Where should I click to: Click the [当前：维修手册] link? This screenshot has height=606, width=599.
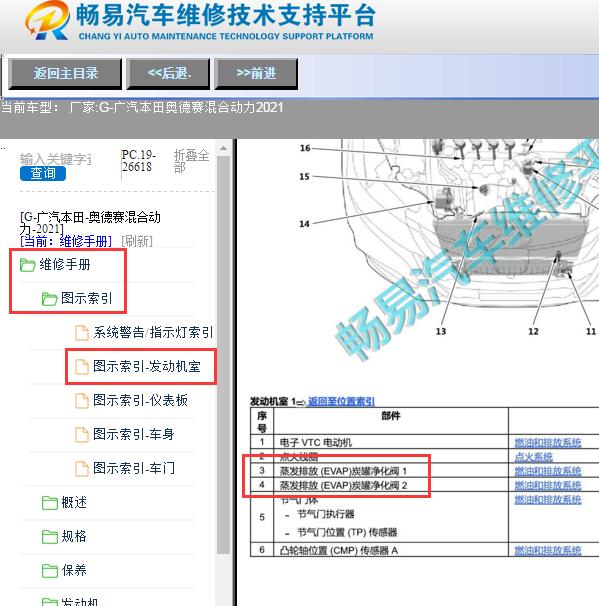pyautogui.click(x=66, y=241)
